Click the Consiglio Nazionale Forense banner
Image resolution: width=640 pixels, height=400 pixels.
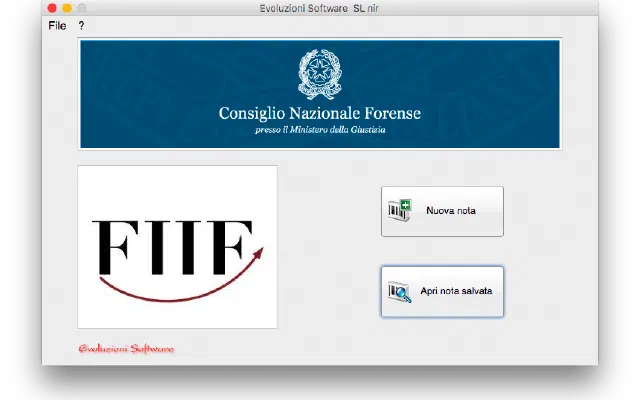coord(320,94)
